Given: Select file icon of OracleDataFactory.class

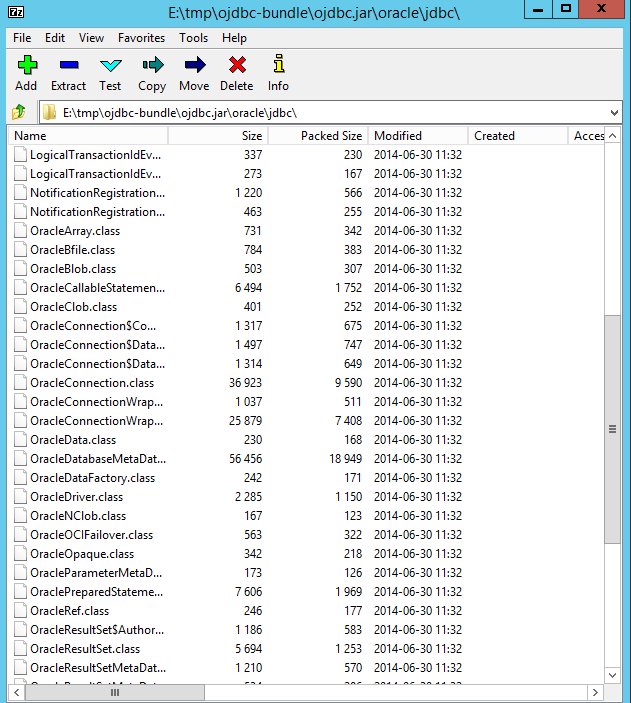Looking at the screenshot, I should [x=20, y=477].
